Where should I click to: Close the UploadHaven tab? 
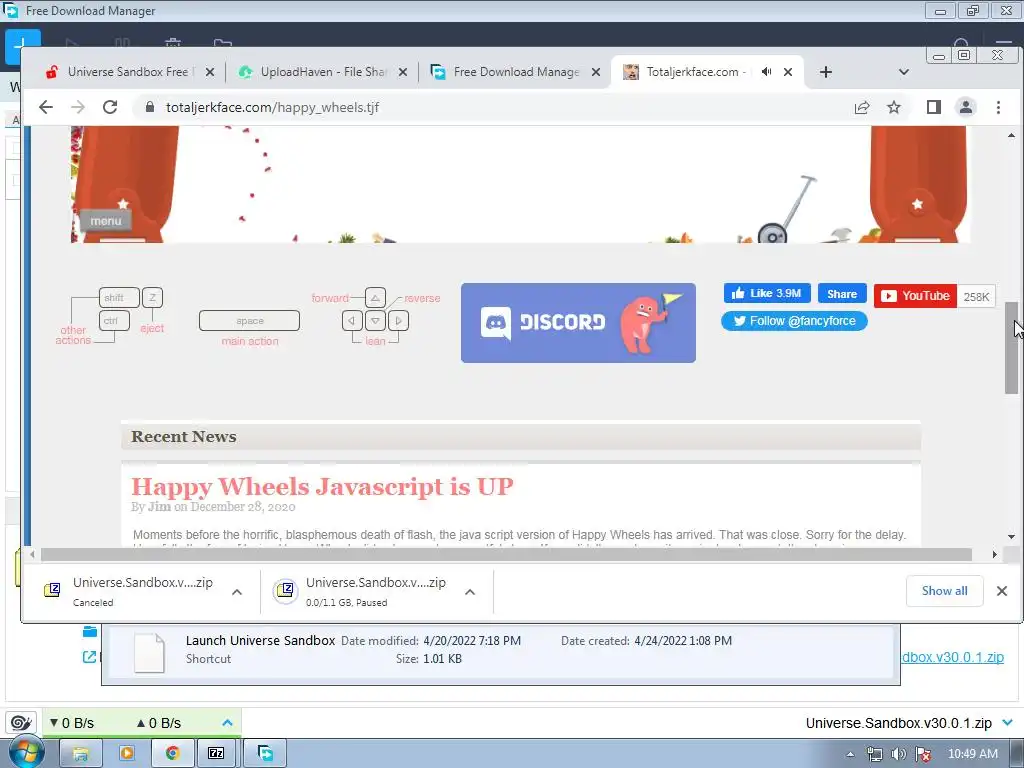point(403,72)
